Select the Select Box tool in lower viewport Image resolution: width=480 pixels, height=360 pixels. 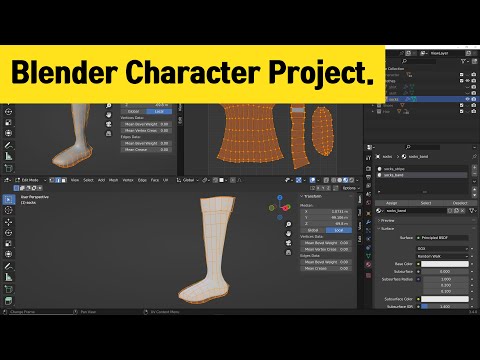point(9,199)
